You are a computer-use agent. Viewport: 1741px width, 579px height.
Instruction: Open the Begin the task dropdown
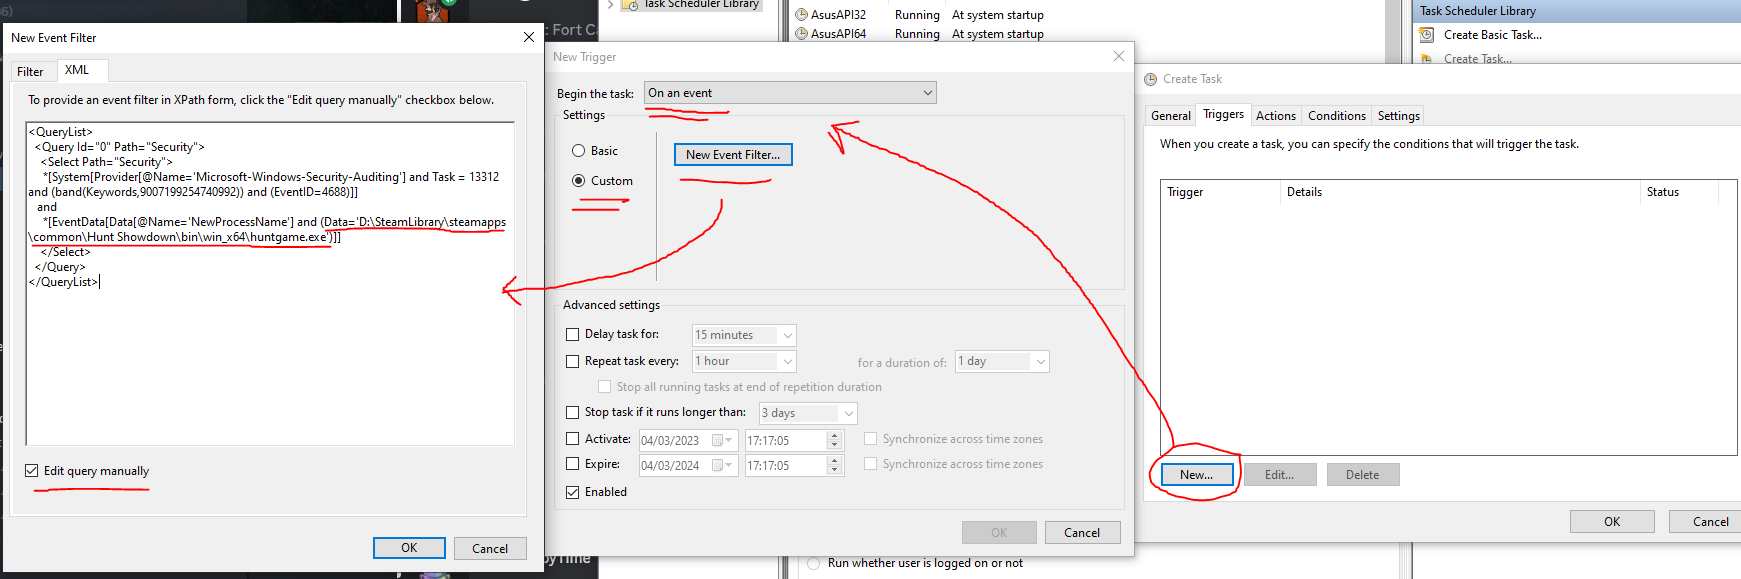click(790, 93)
